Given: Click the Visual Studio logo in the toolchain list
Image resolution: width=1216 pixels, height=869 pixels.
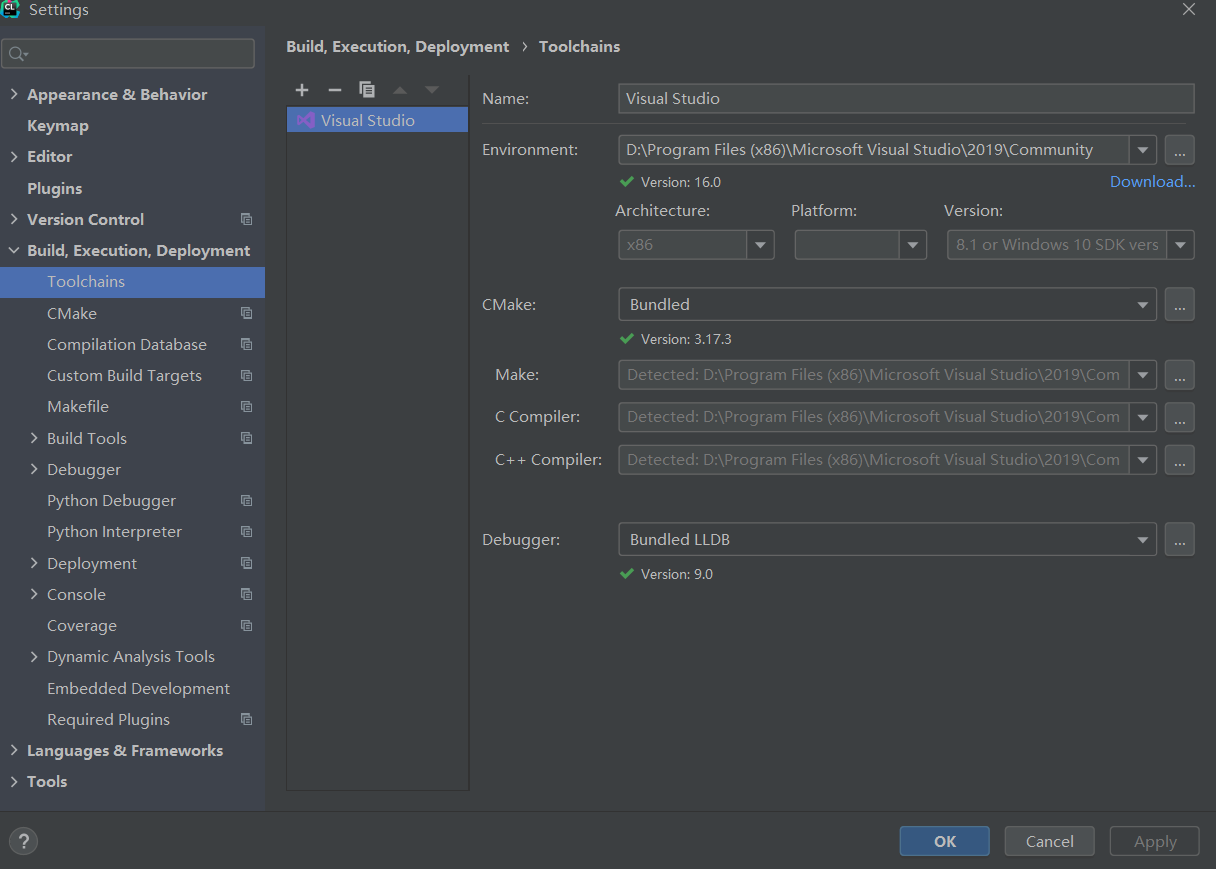Looking at the screenshot, I should [305, 119].
